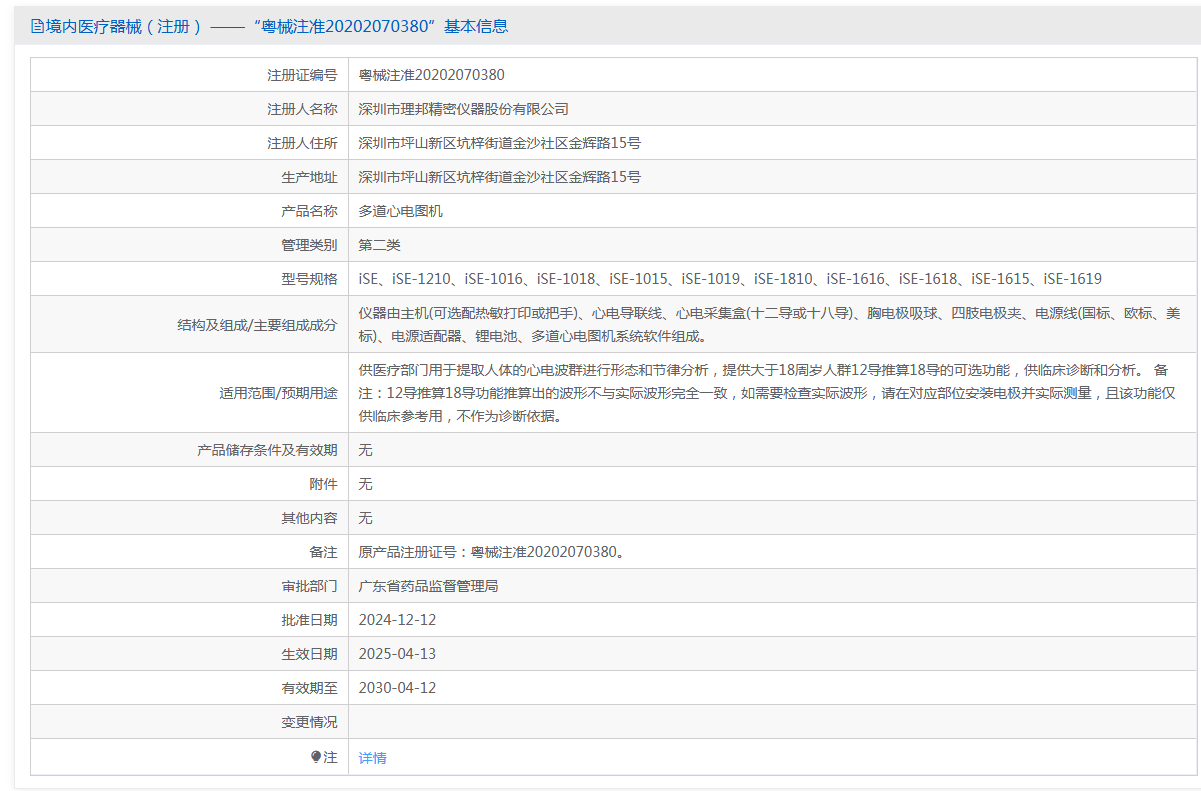Select 无 in the 其他内容 row
The width and height of the screenshot is (1201, 791).
pyautogui.click(x=366, y=518)
